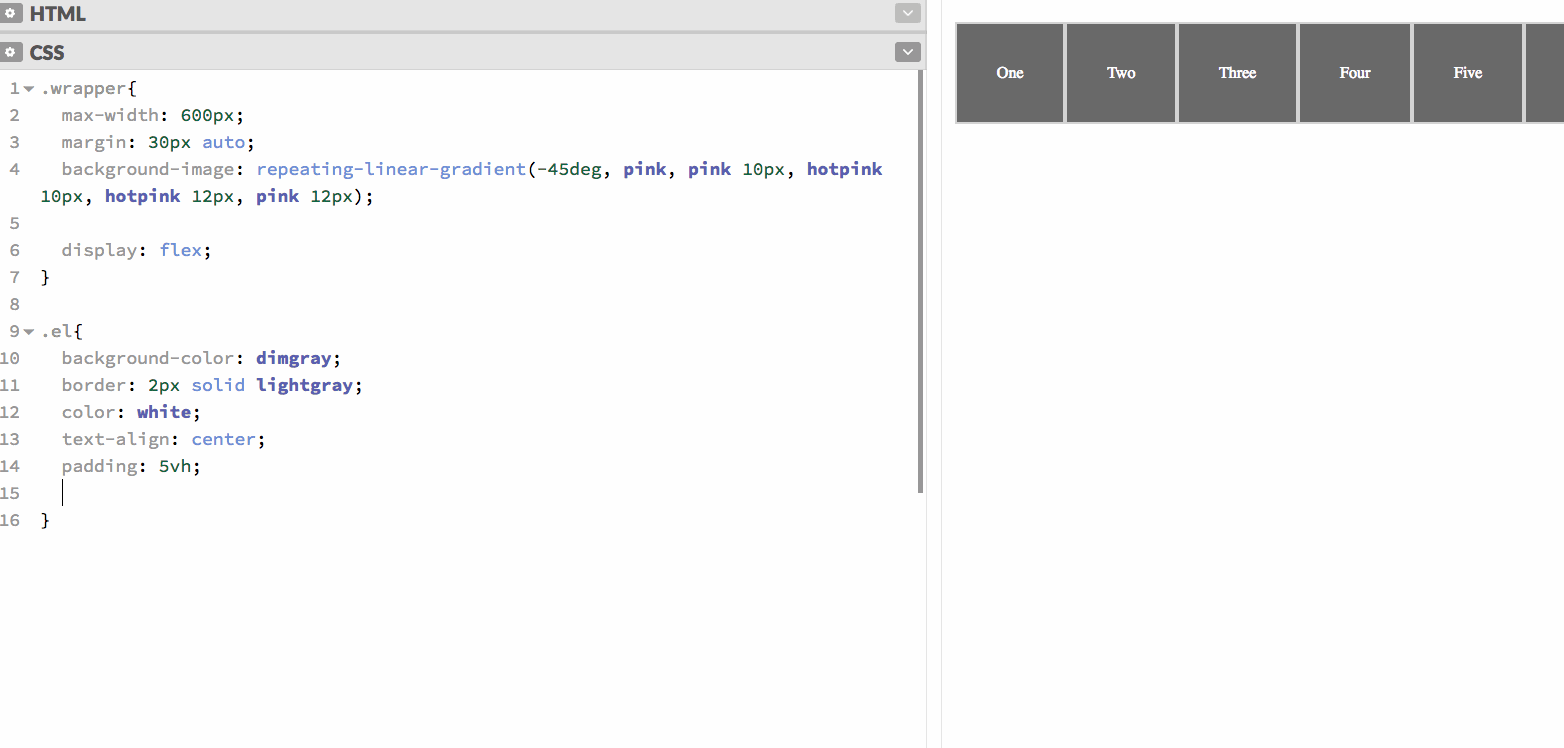Click the "One" box in preview
The width and height of the screenshot is (1564, 748).
pyautogui.click(x=1010, y=73)
